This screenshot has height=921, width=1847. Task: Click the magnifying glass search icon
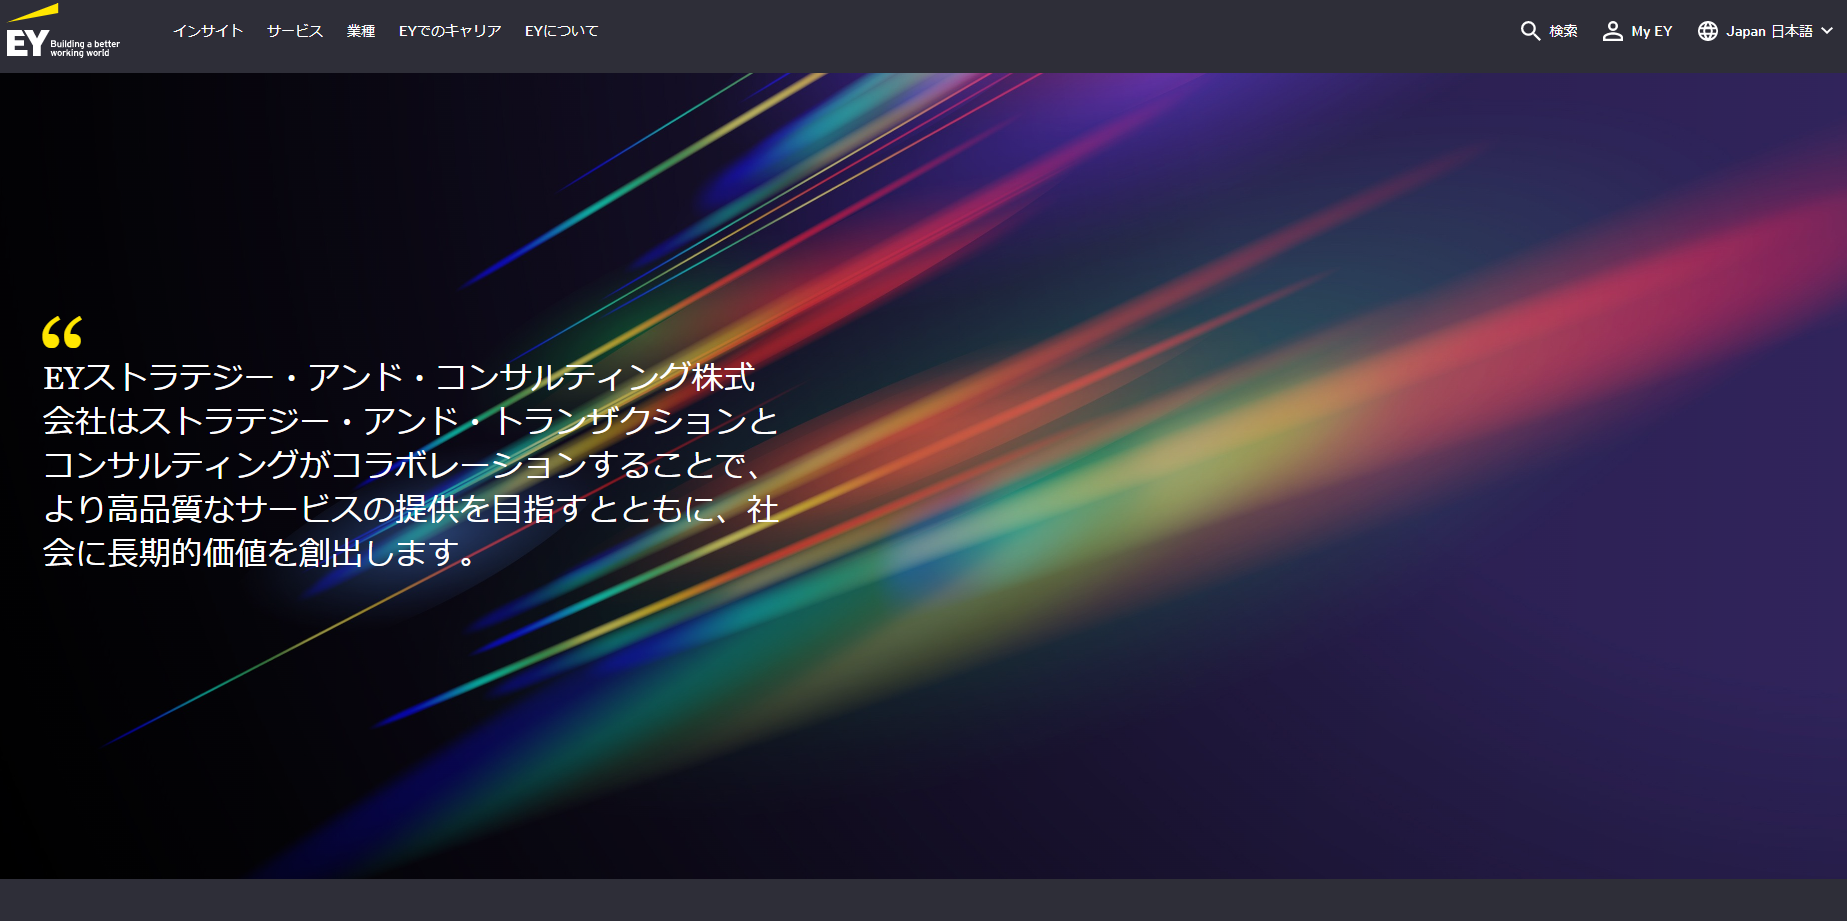tap(1530, 31)
